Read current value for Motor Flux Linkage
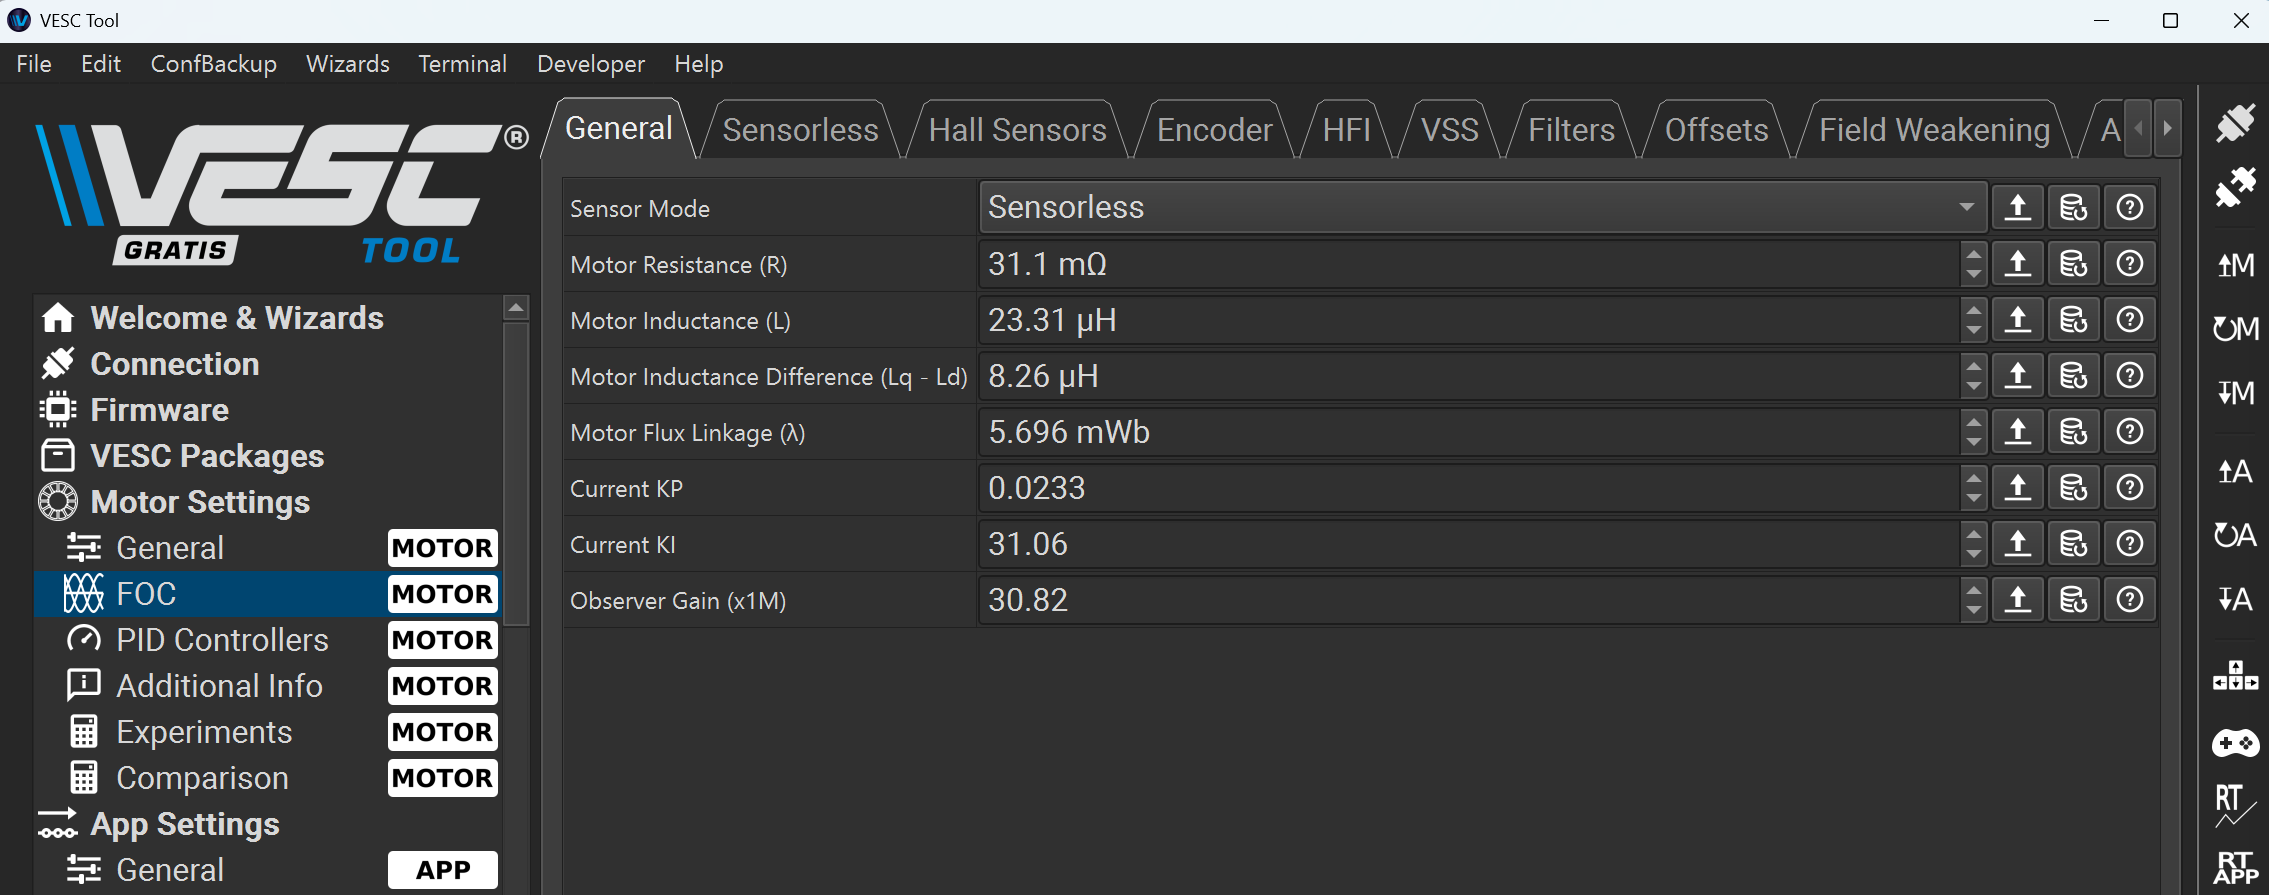Screen dimensions: 2269x895 pyautogui.click(x=2017, y=432)
